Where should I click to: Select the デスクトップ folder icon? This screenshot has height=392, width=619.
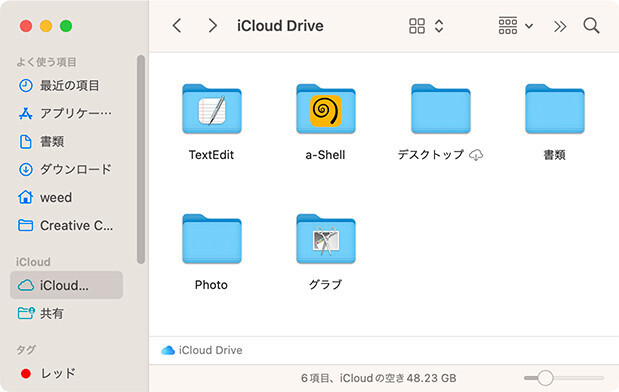pyautogui.click(x=441, y=109)
